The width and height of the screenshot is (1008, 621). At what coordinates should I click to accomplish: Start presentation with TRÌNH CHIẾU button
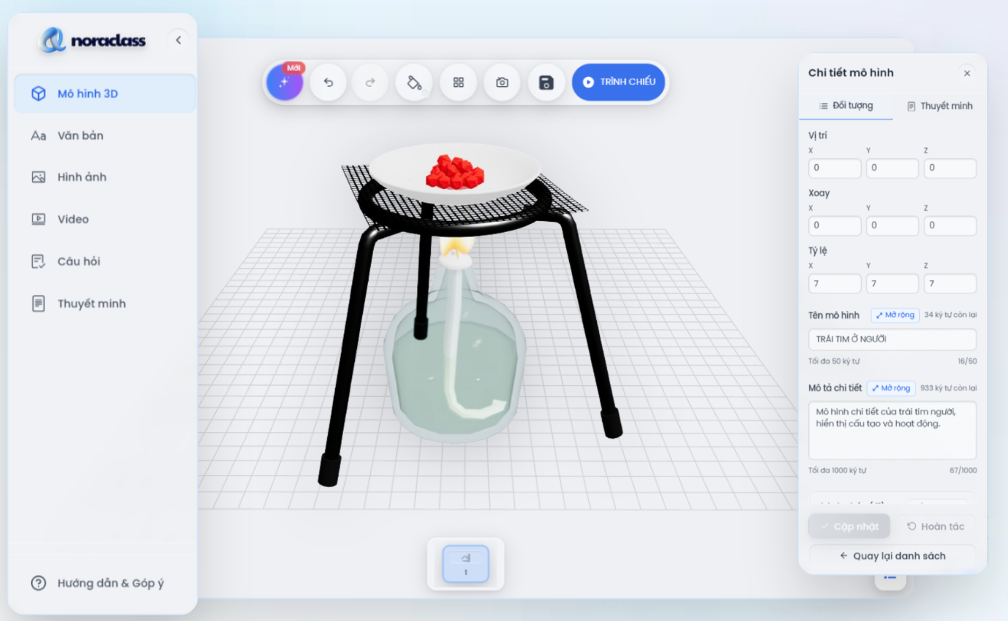click(618, 82)
